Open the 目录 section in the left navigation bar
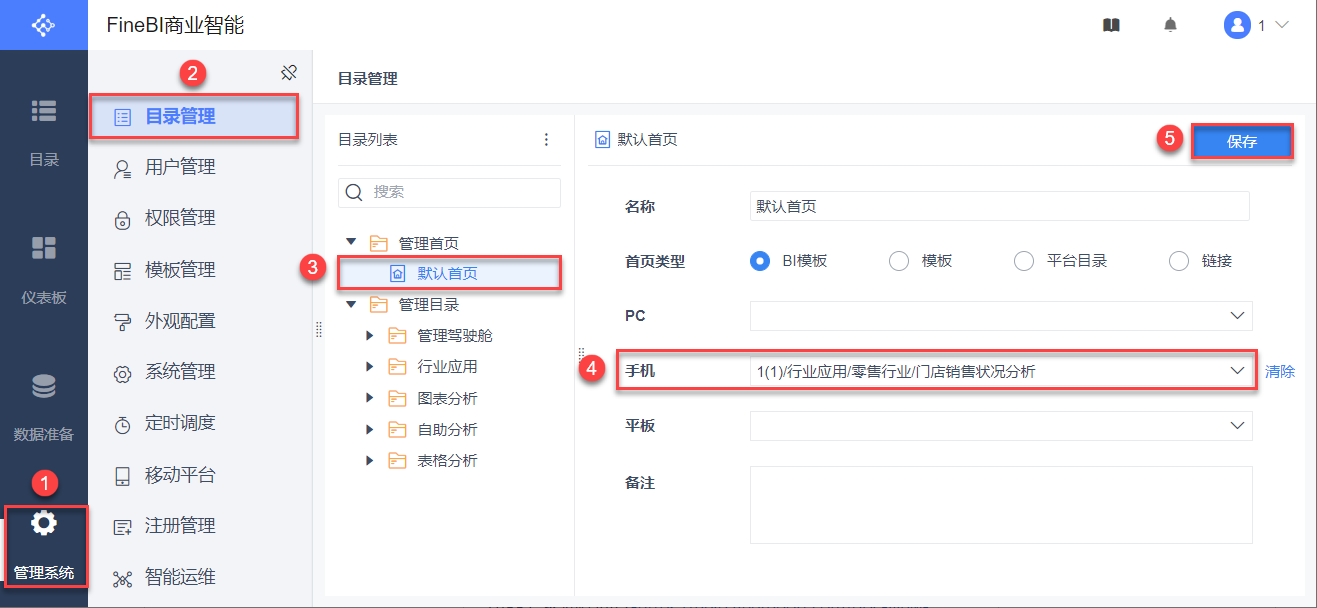 point(44,130)
